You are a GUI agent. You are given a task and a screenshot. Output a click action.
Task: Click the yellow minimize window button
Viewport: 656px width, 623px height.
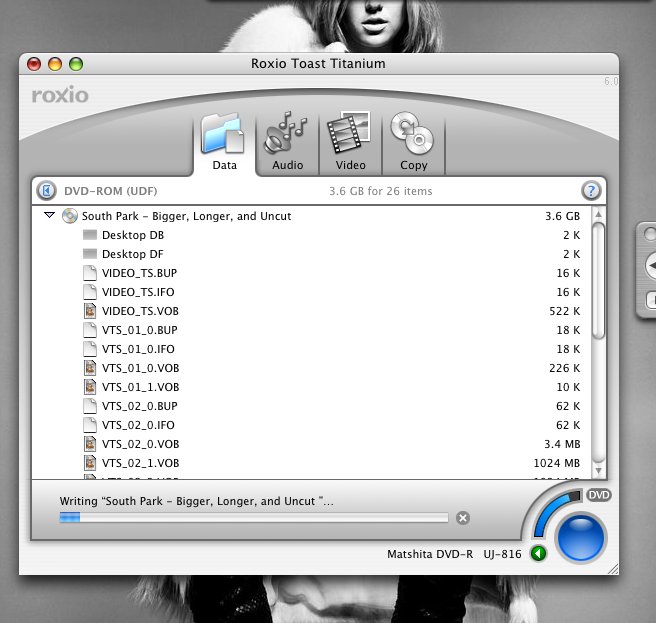(55, 64)
